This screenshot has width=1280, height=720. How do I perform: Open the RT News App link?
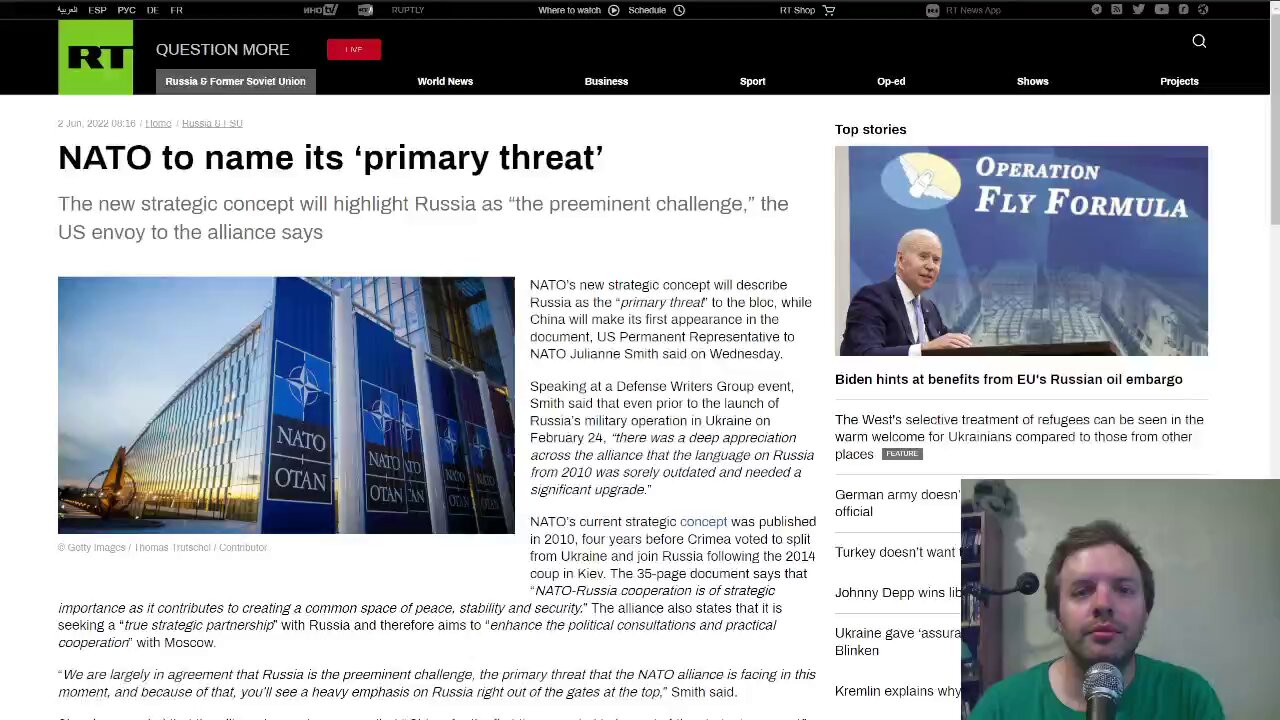[x=973, y=10]
